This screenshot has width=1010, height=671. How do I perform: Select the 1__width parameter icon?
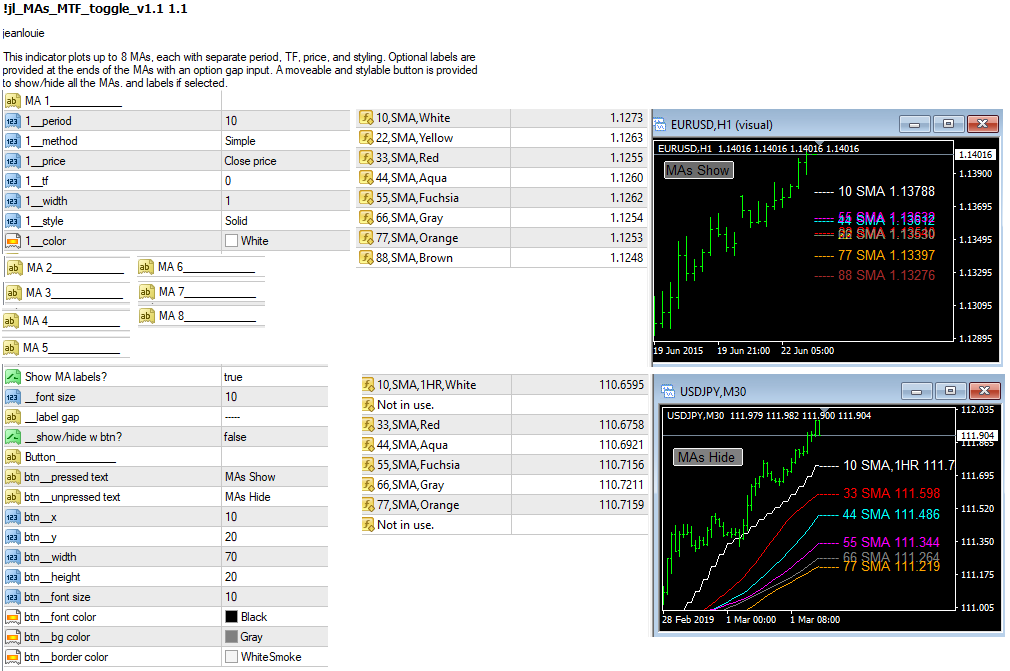tap(12, 201)
